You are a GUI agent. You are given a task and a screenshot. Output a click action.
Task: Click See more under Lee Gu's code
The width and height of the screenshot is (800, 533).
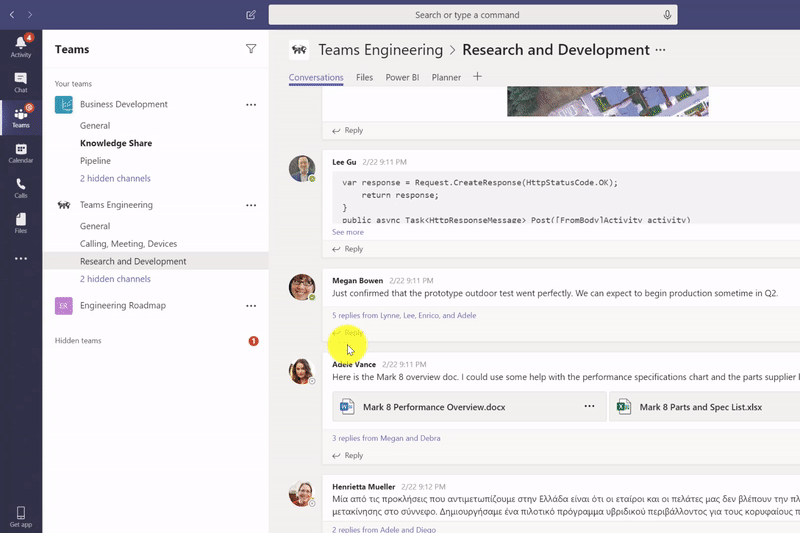click(348, 232)
